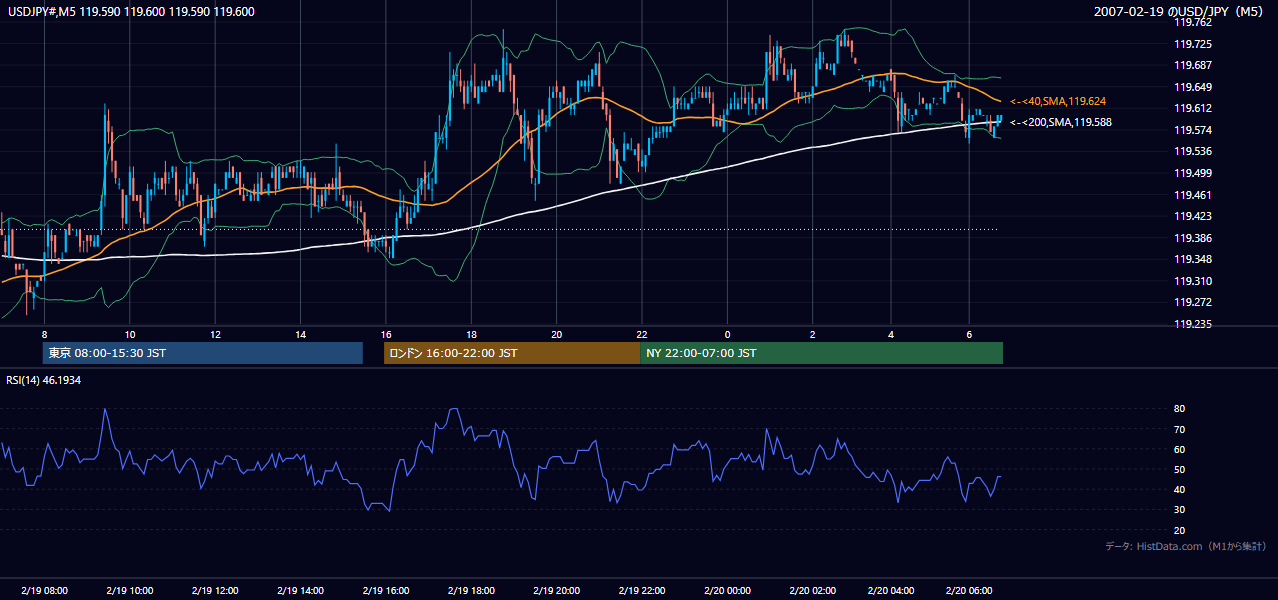
Task: Click RSI scale value 50
Action: (x=1180, y=469)
